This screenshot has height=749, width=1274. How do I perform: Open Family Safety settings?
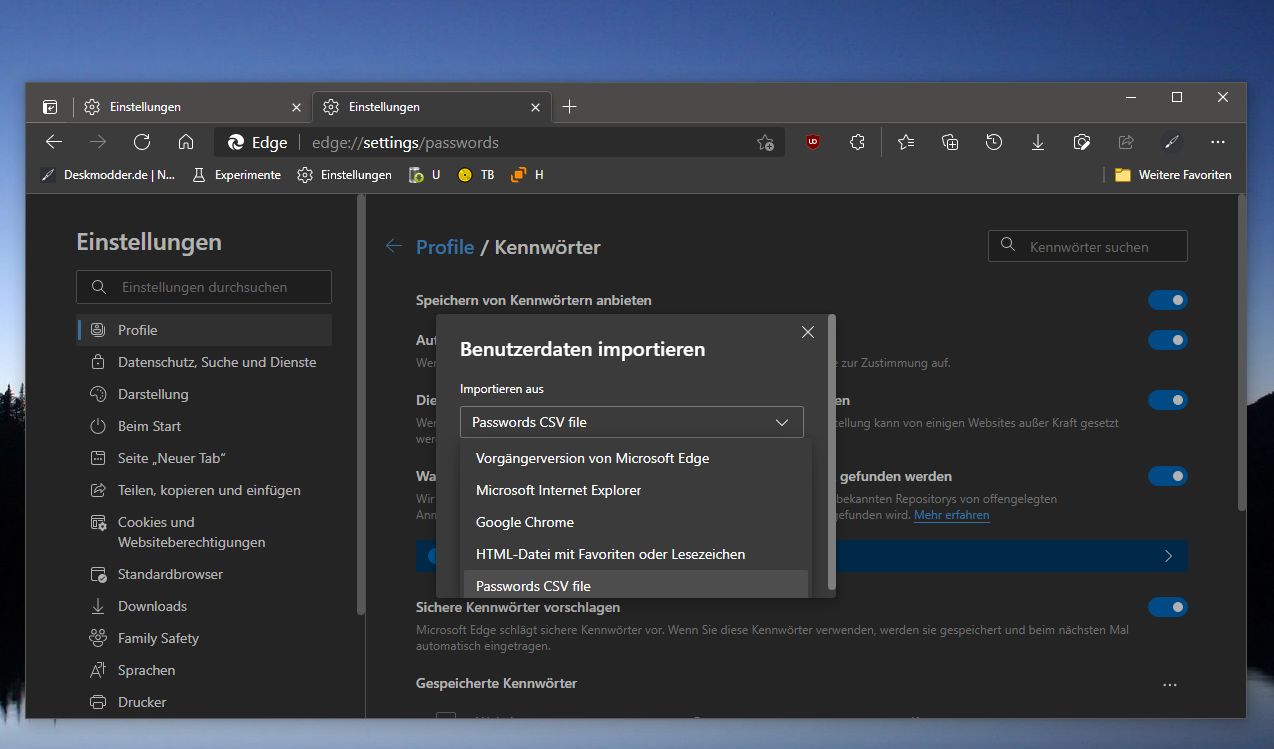204,638
